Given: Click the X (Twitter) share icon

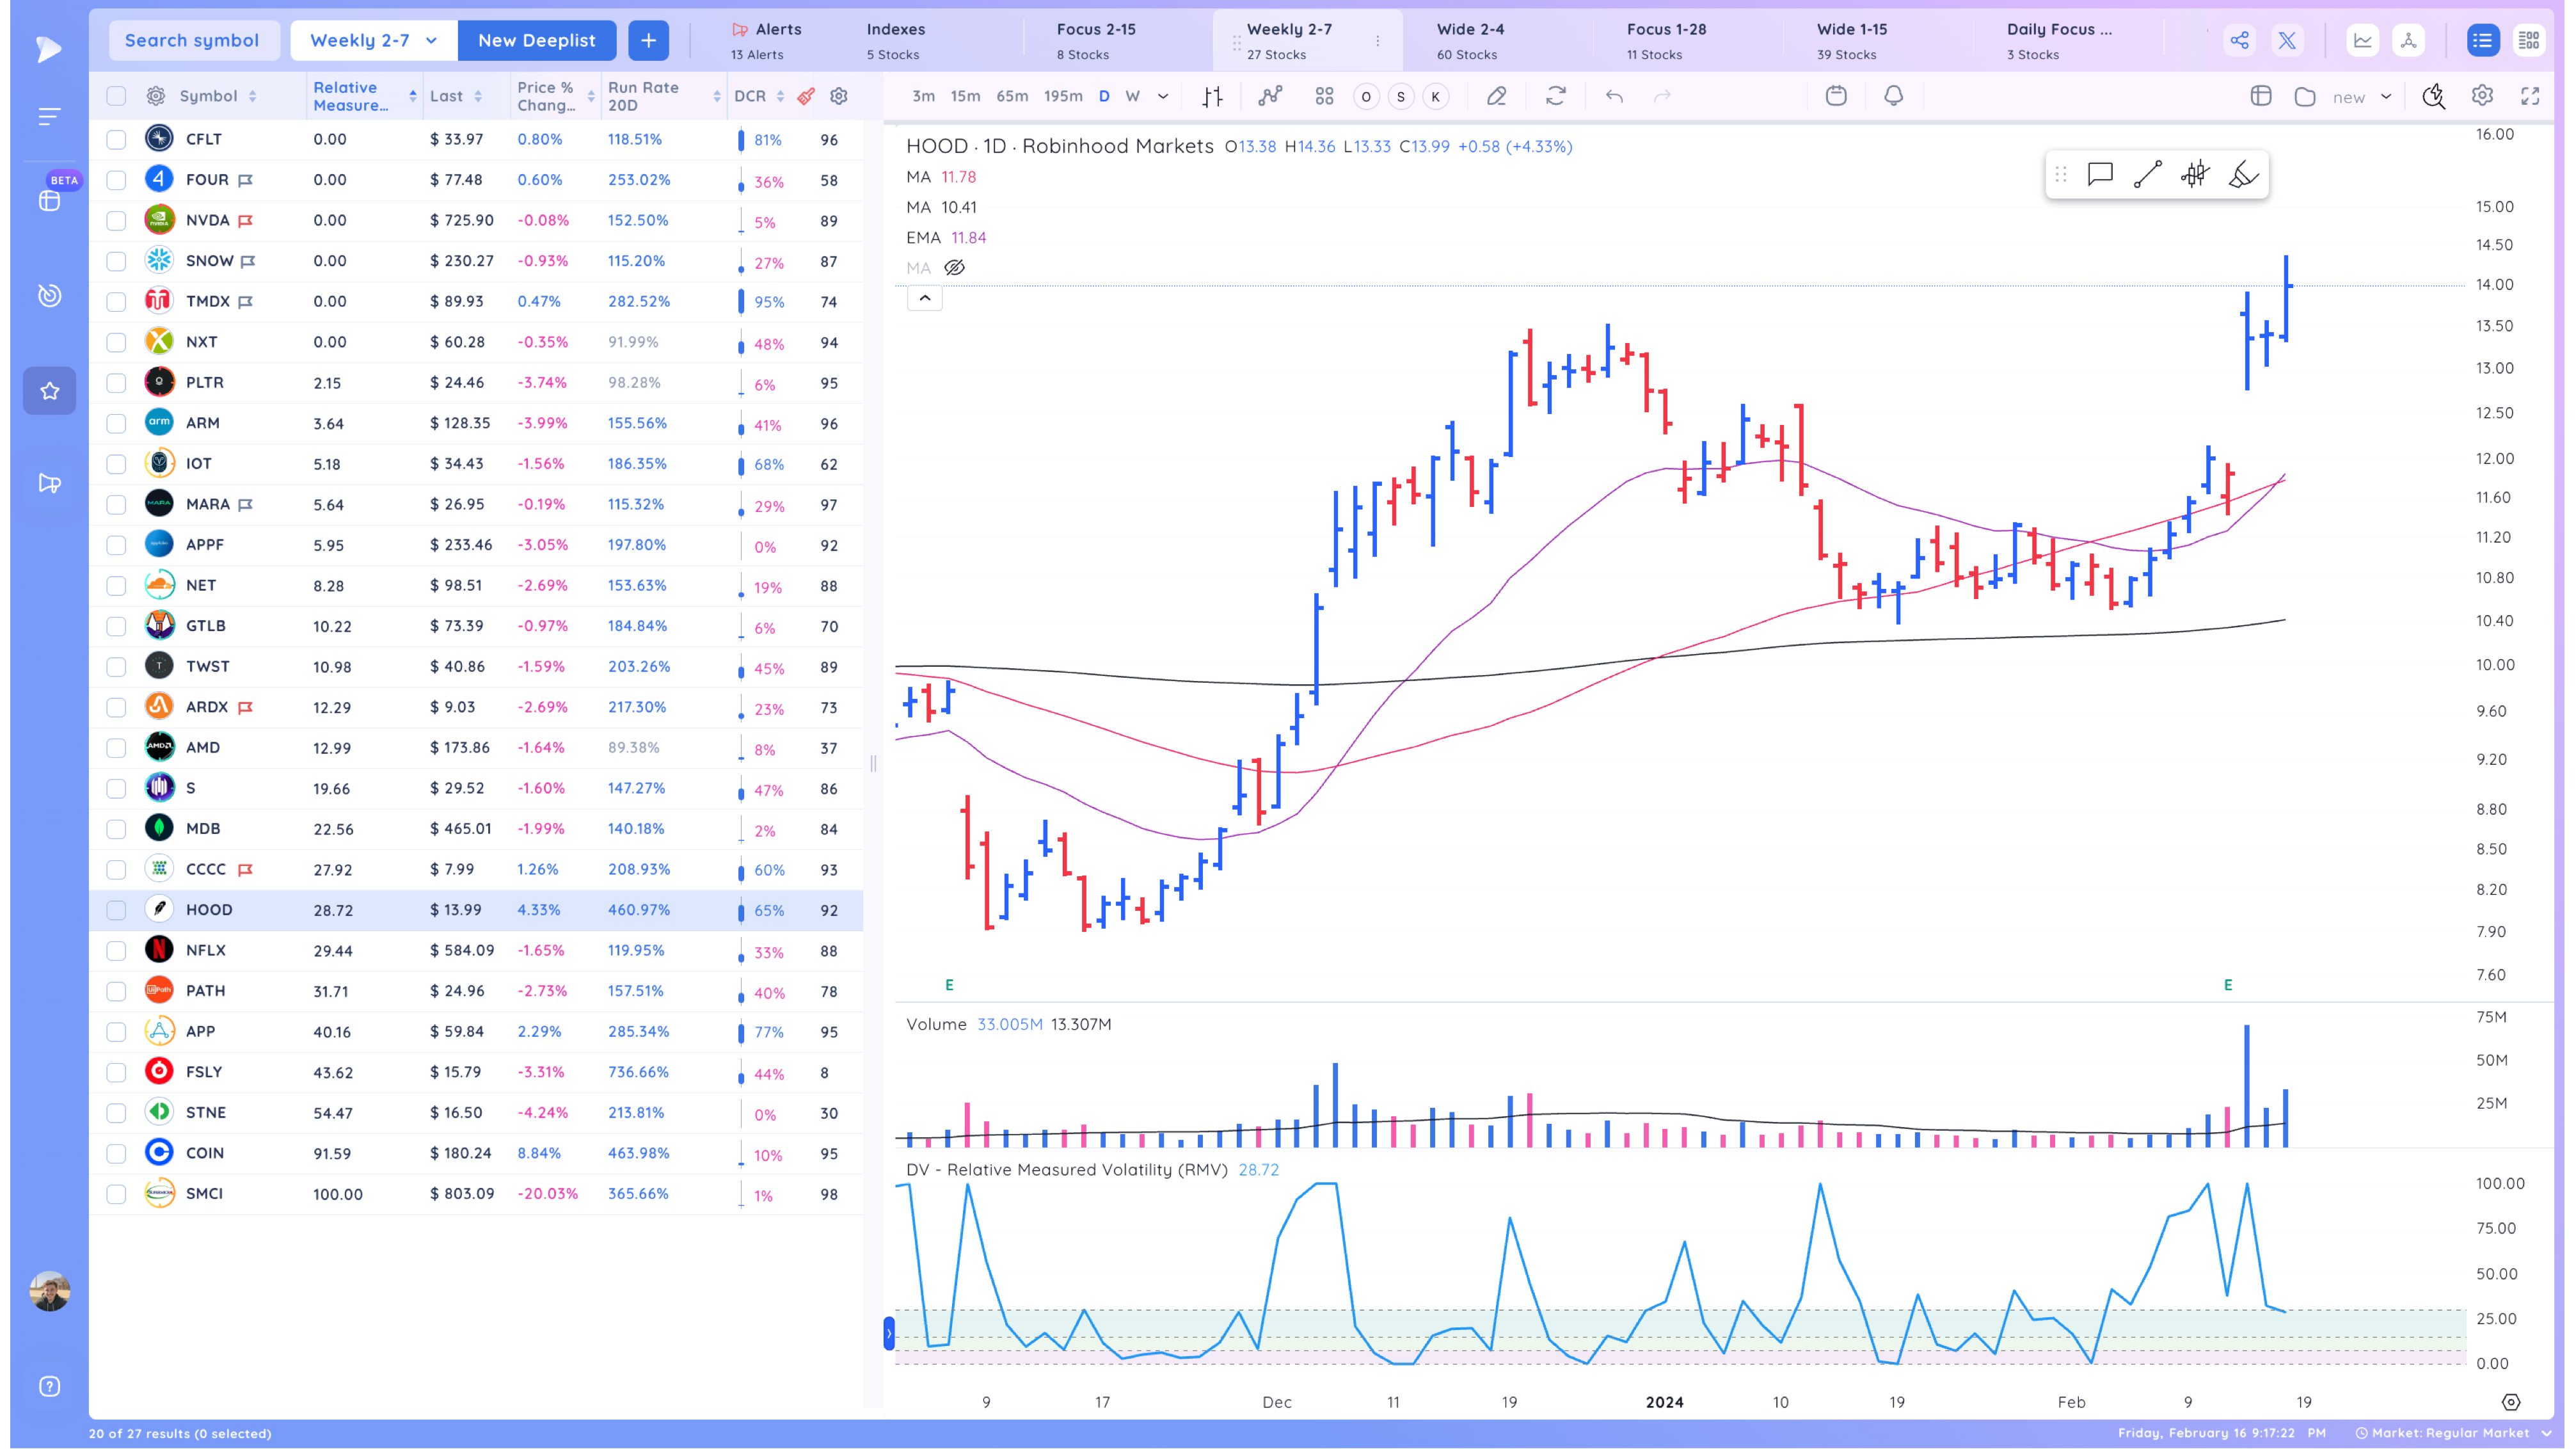Looking at the screenshot, I should pos(2287,40).
